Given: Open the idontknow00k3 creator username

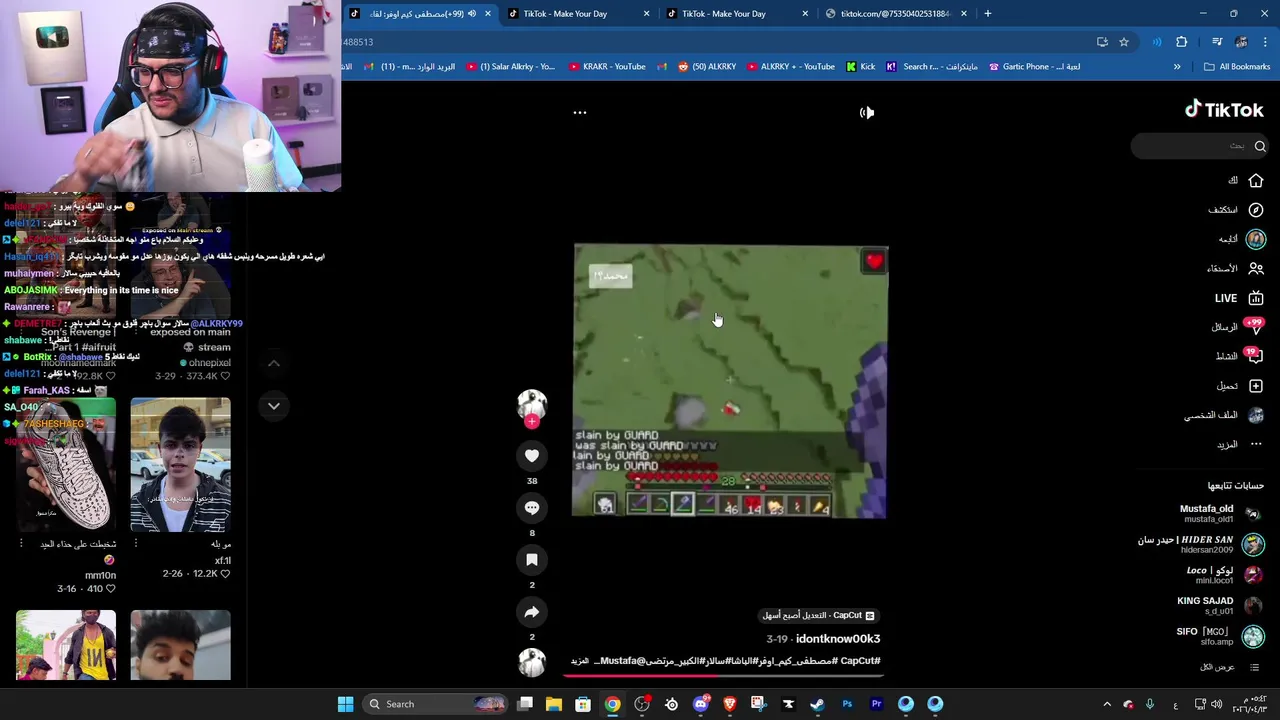Looking at the screenshot, I should 838,639.
